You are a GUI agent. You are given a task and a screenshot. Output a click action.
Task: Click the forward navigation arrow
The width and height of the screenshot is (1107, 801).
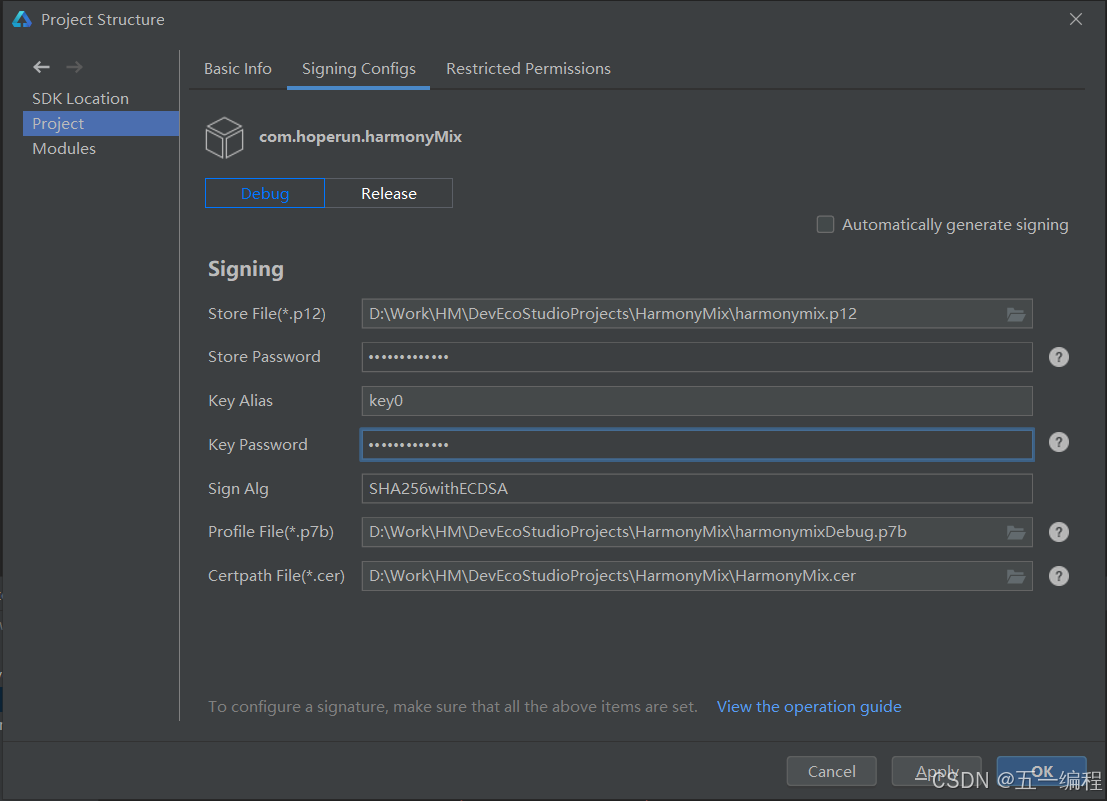click(74, 67)
